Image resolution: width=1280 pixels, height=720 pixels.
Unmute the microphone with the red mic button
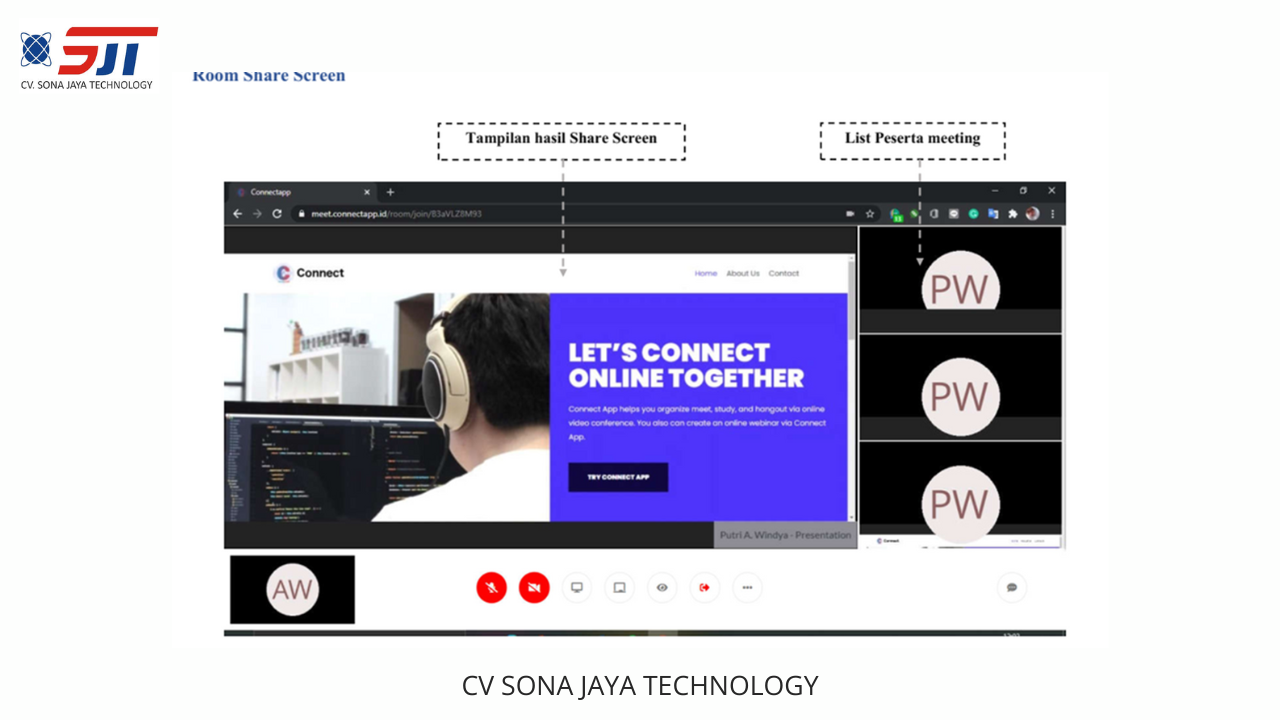(x=491, y=588)
